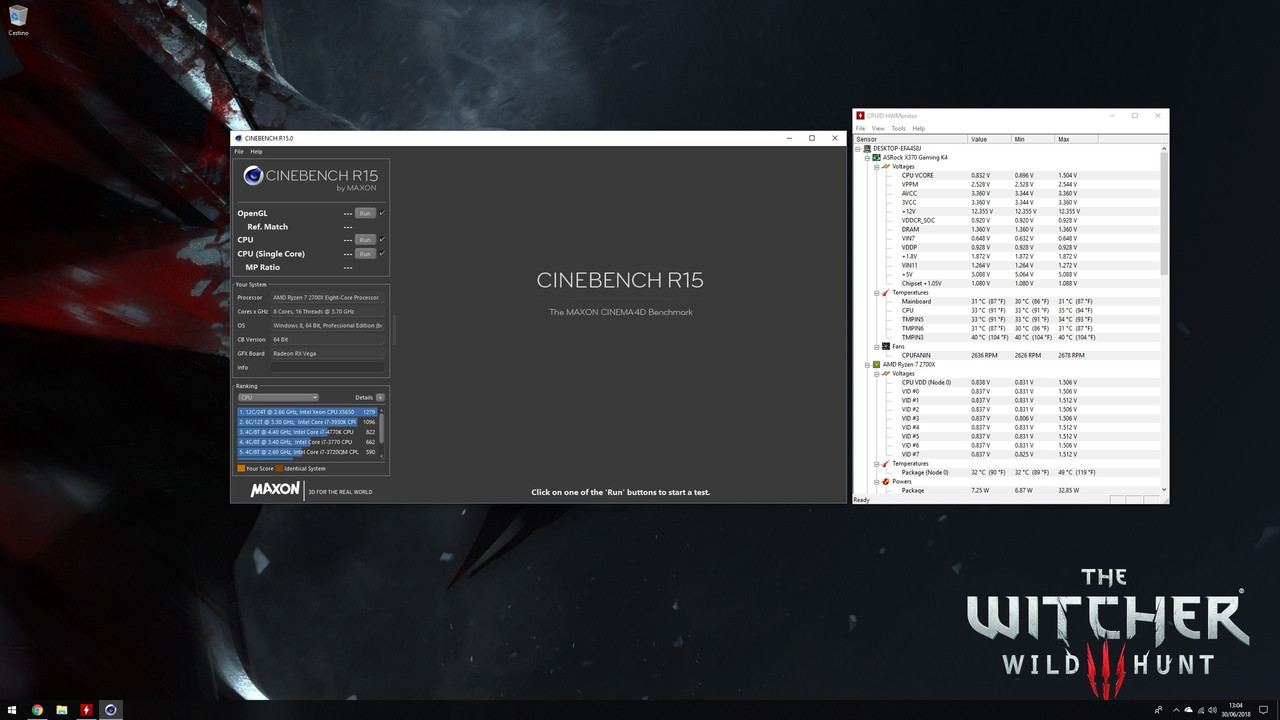This screenshot has height=720, width=1280.
Task: Collapse the DESKTOP-EFA4S8J tree node
Action: pyautogui.click(x=859, y=148)
